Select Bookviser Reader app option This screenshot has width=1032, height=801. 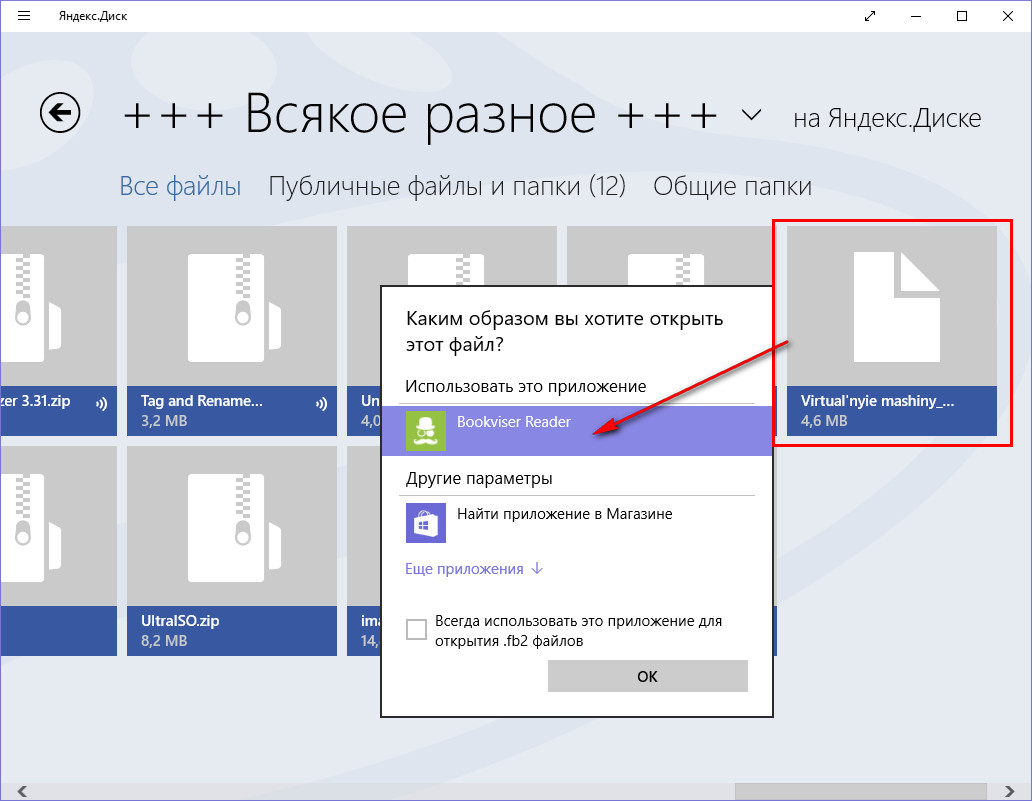(x=577, y=430)
